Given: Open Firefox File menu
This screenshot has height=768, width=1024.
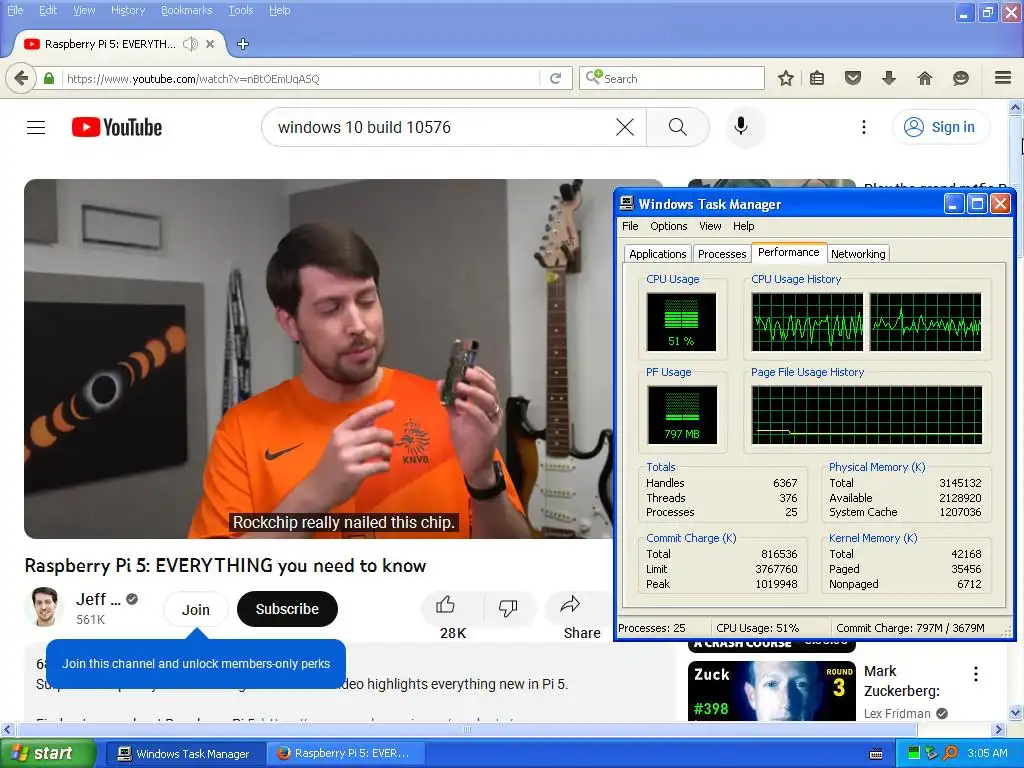Looking at the screenshot, I should (x=15, y=10).
